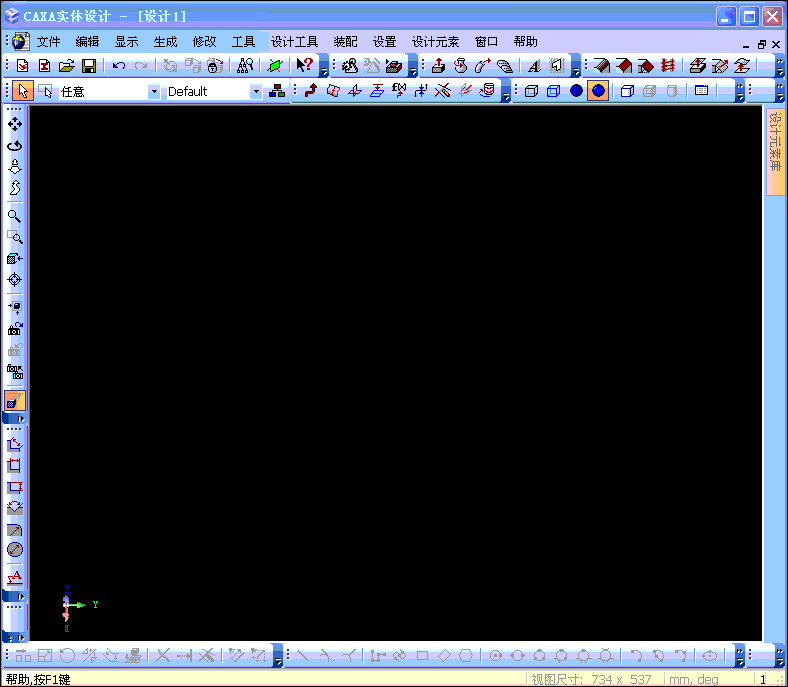
Task: Expand the display mode toolbar overflow arrow
Action: 739,91
